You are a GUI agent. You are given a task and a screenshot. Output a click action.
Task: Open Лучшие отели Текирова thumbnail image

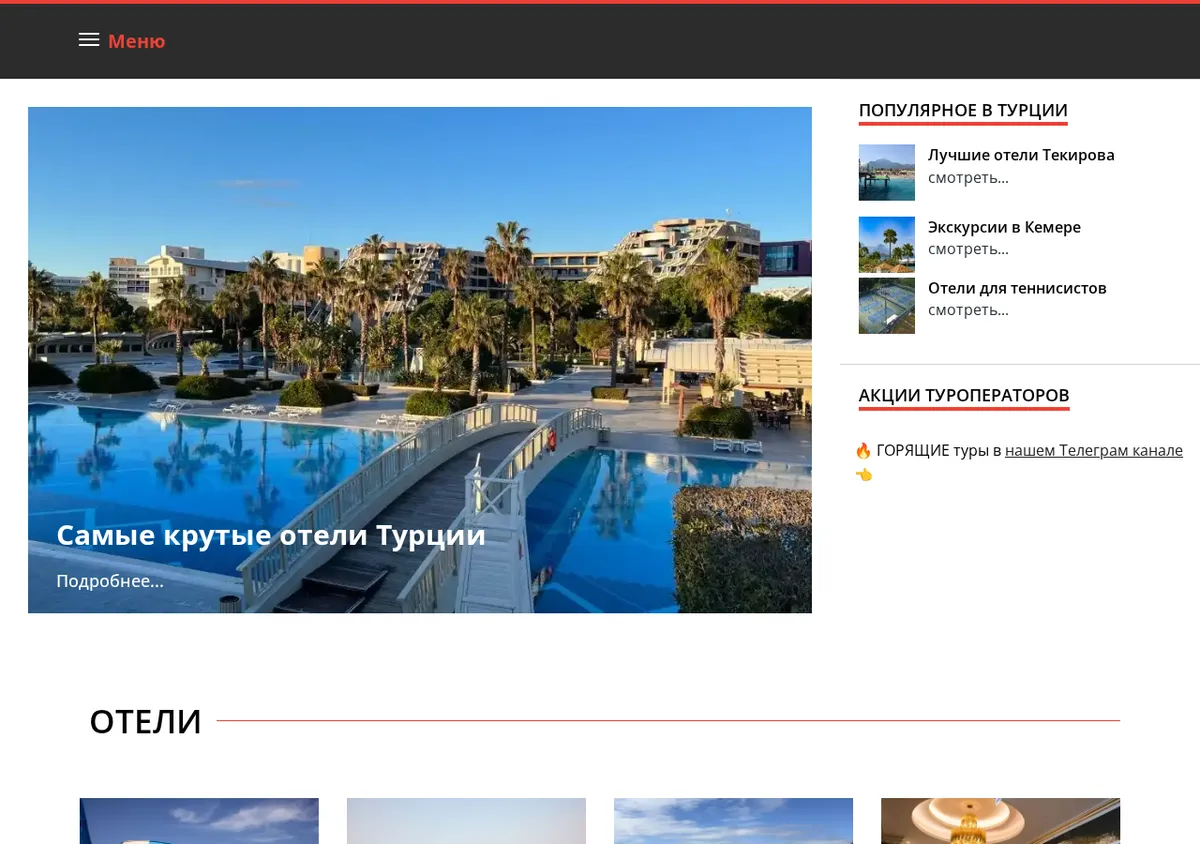(887, 173)
